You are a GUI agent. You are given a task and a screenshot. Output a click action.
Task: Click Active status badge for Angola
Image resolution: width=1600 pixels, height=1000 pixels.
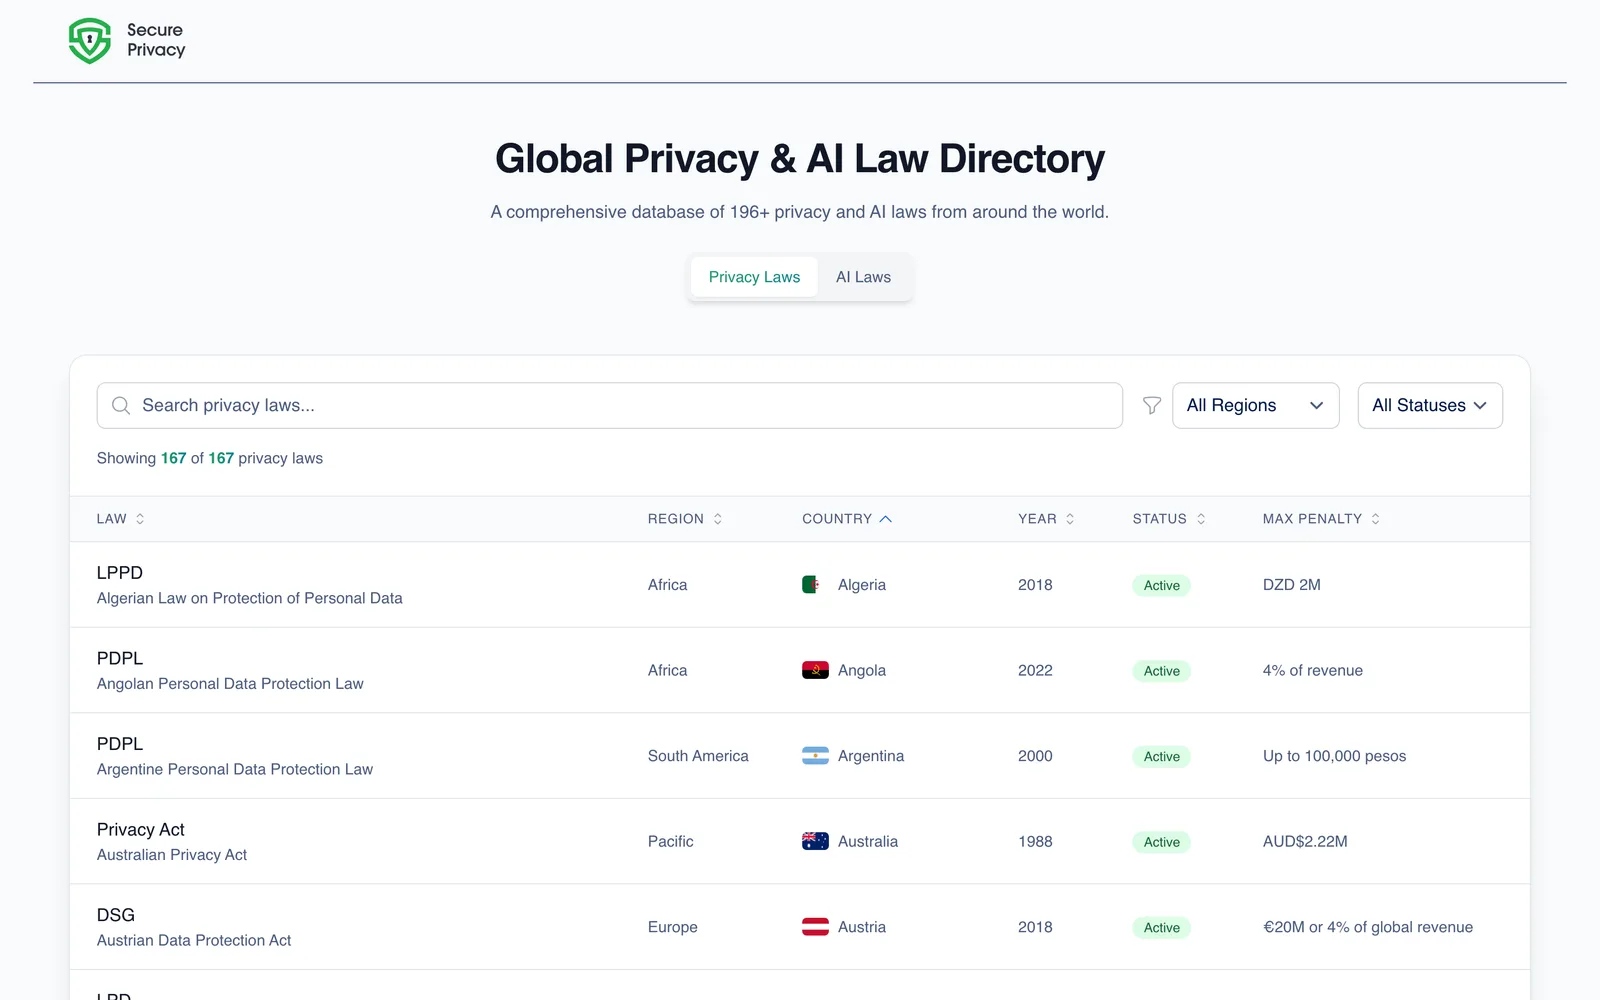[x=1161, y=671]
